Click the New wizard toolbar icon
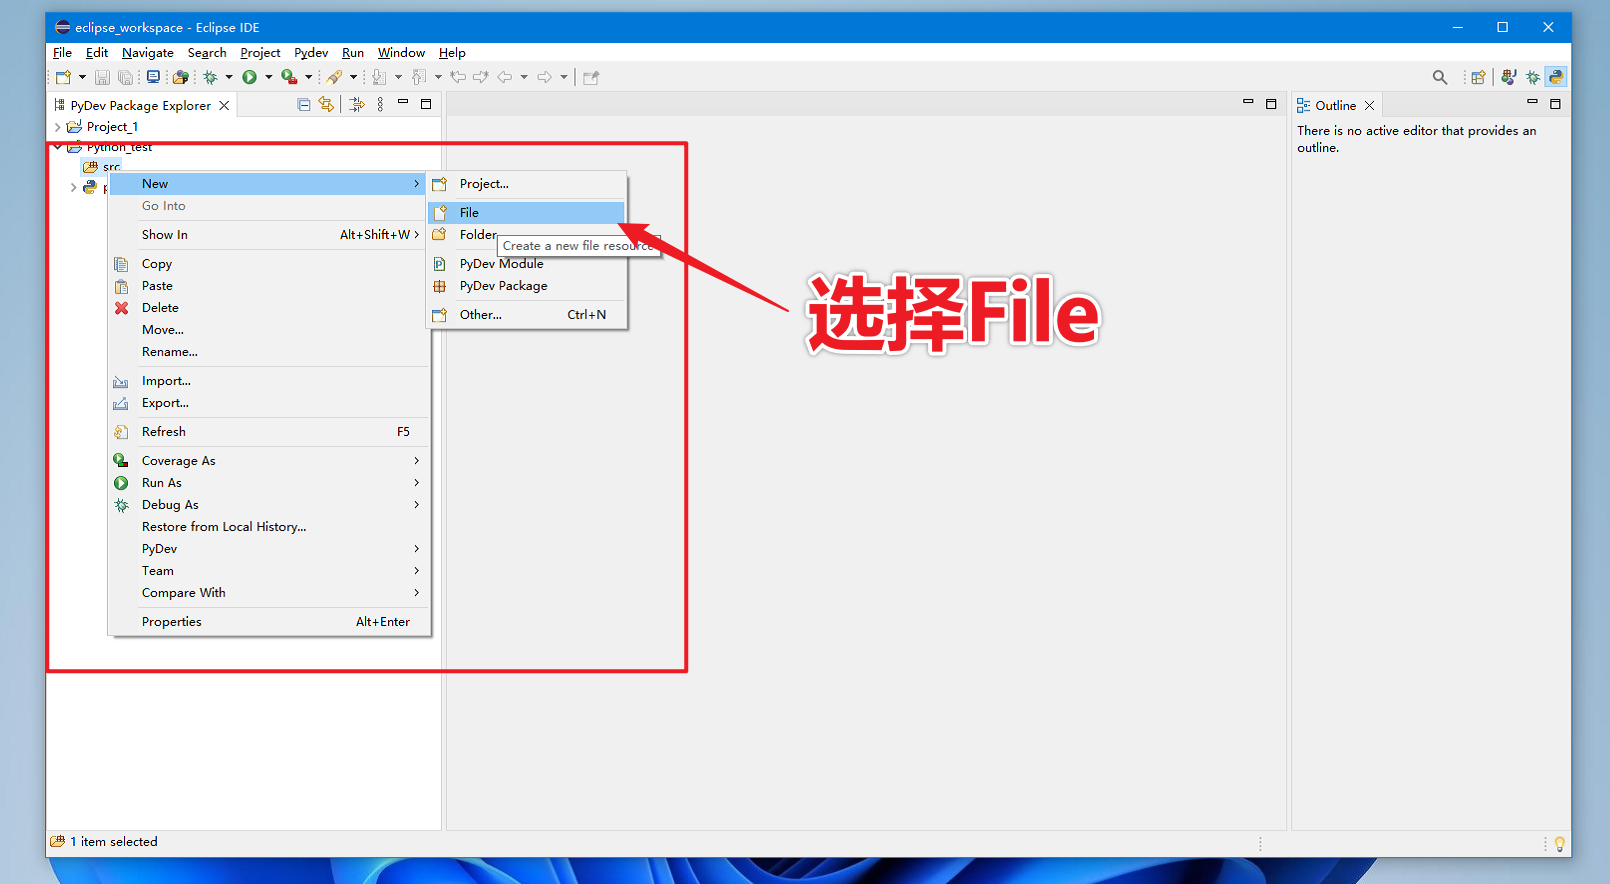The height and width of the screenshot is (884, 1610). (64, 77)
